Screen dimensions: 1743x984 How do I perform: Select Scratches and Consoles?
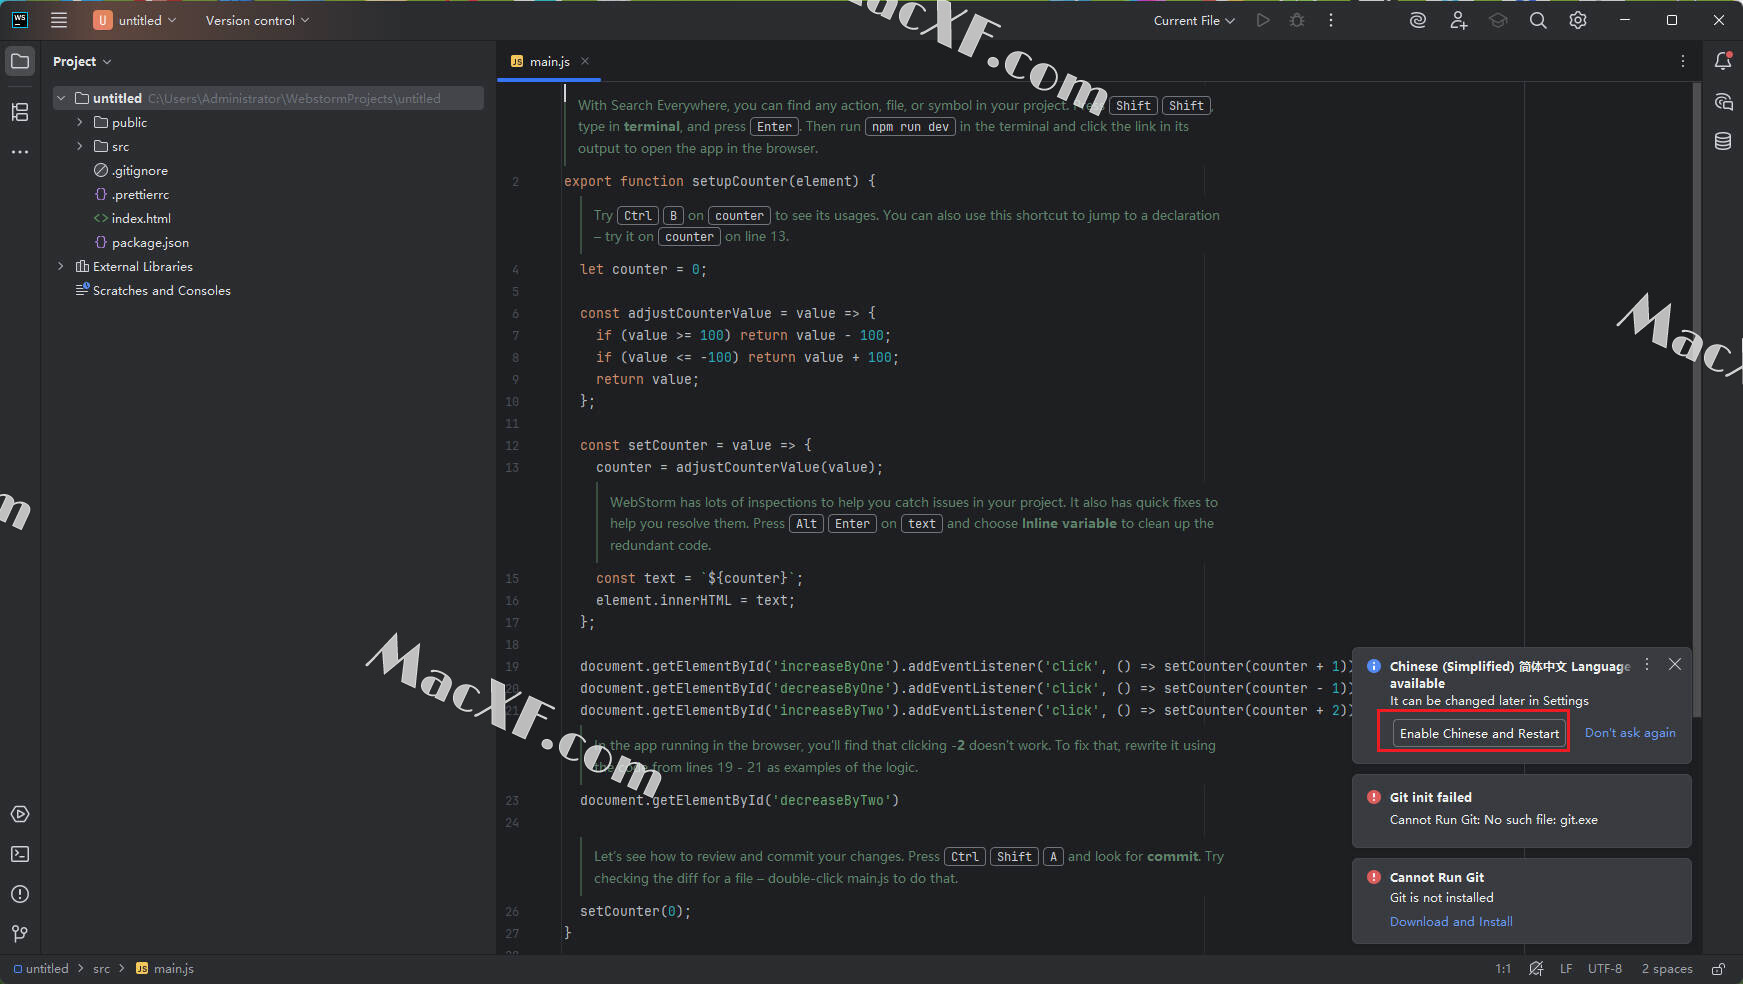point(153,290)
